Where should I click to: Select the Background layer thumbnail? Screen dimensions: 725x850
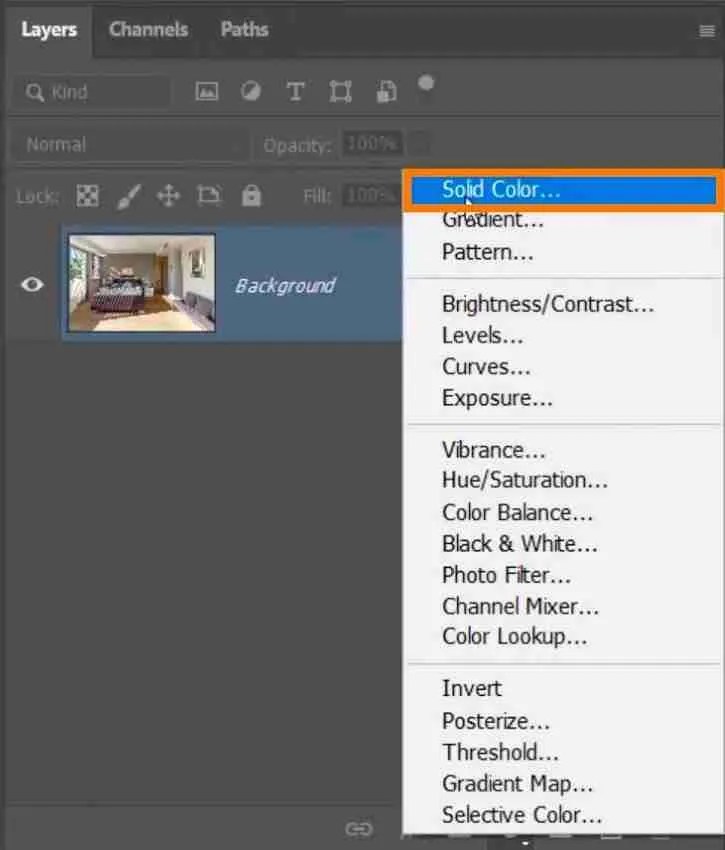pyautogui.click(x=142, y=283)
